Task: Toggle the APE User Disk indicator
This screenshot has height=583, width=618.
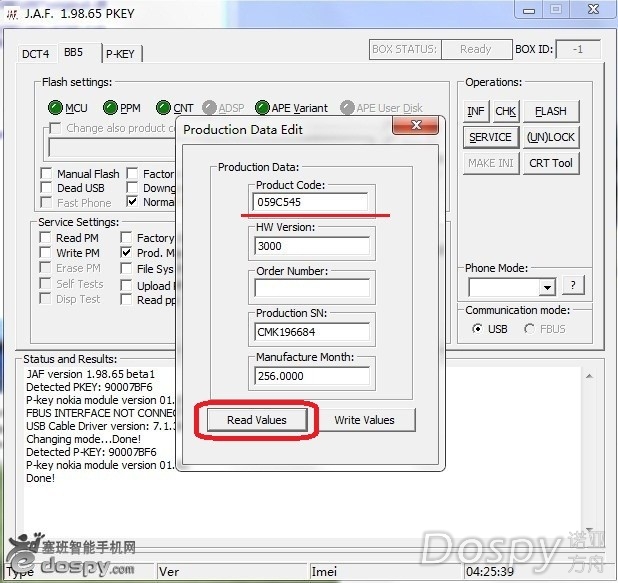Action: coord(347,108)
